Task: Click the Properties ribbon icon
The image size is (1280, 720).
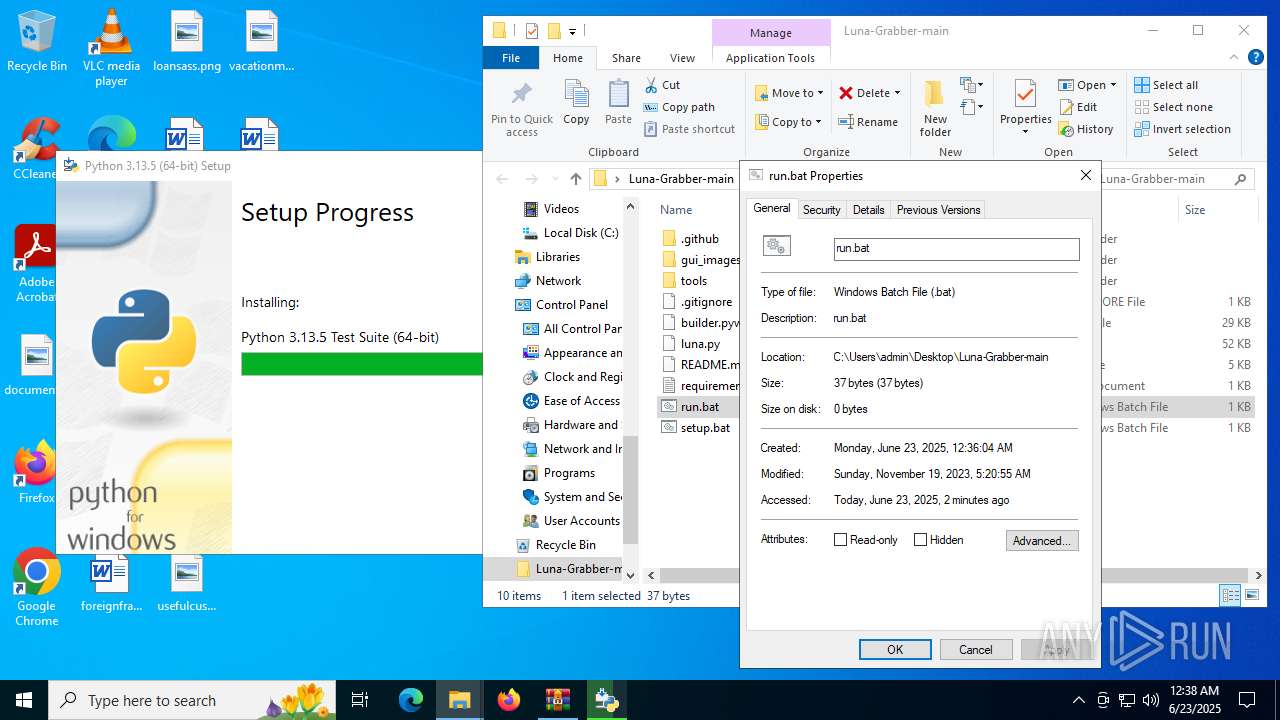Action: tap(1025, 95)
